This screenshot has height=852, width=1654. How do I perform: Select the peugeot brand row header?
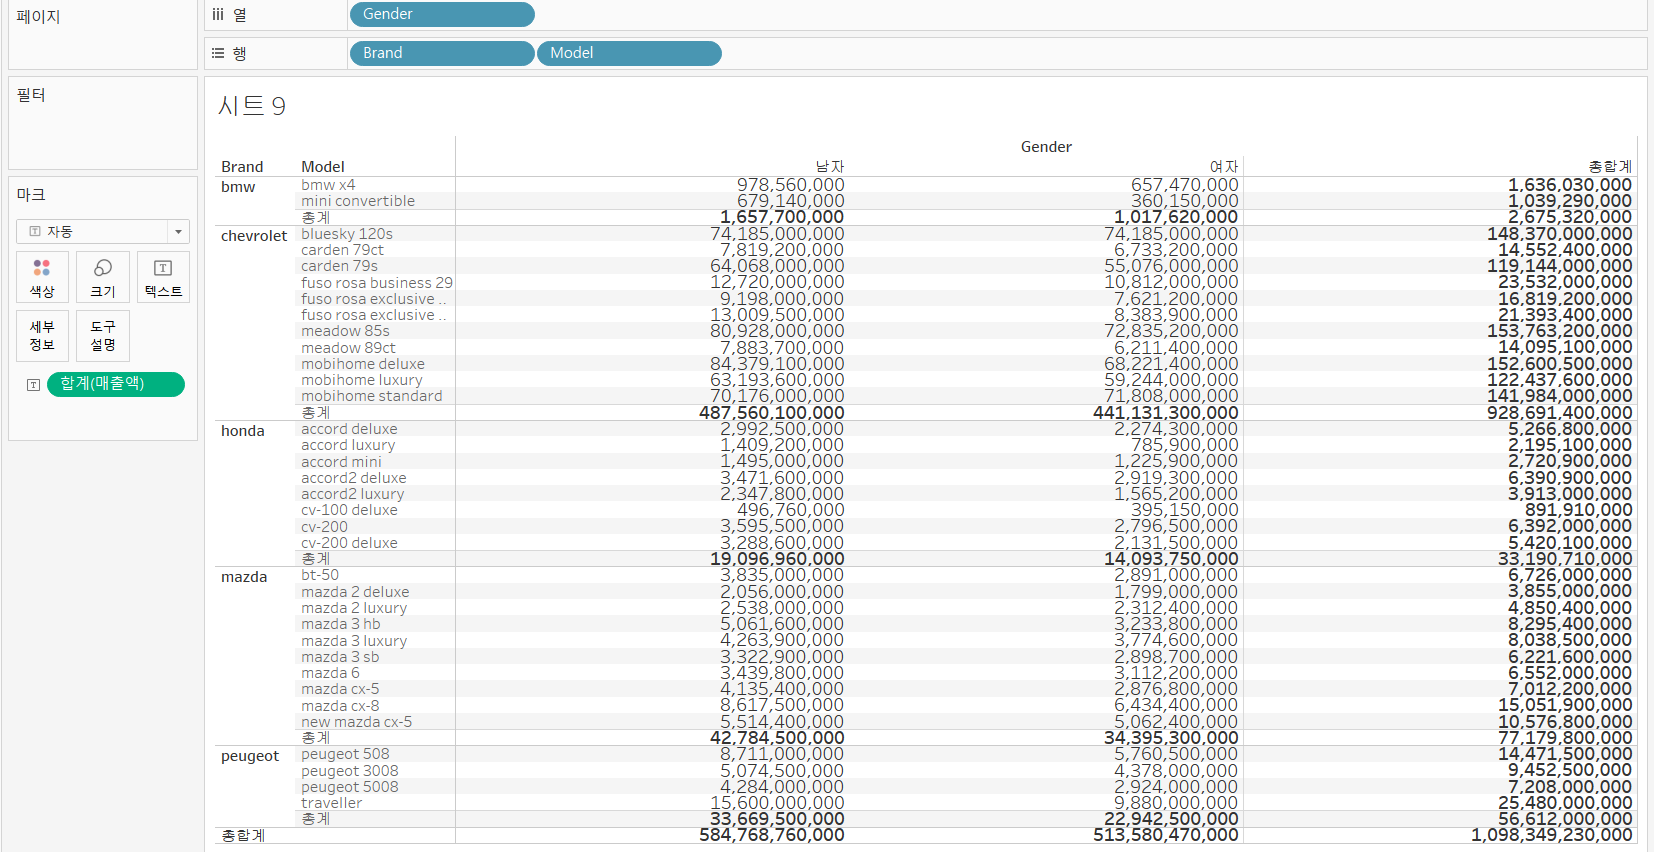click(x=250, y=756)
